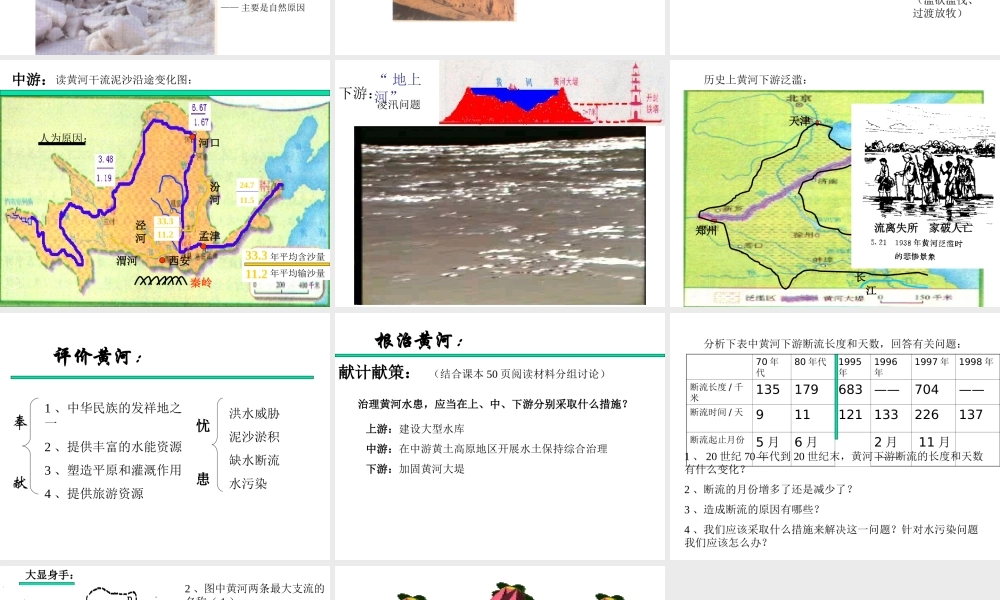Click line 提供丰富的水能资源

(x=113, y=447)
